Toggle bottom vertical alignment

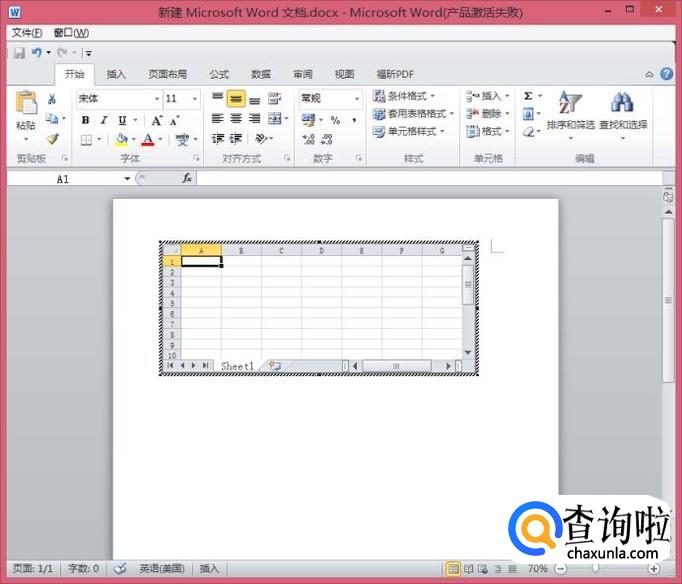(254, 100)
